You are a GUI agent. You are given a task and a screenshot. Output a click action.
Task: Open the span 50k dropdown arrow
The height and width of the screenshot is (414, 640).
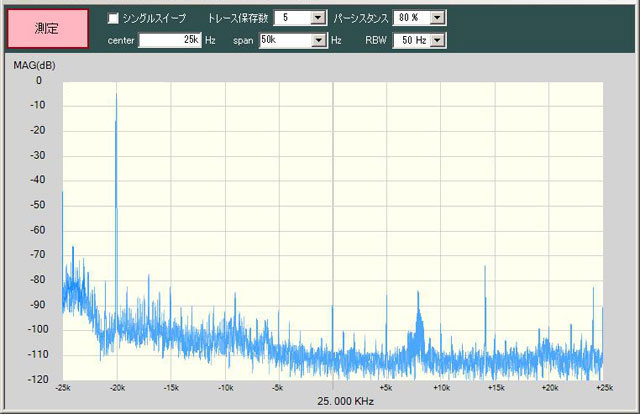(x=319, y=40)
